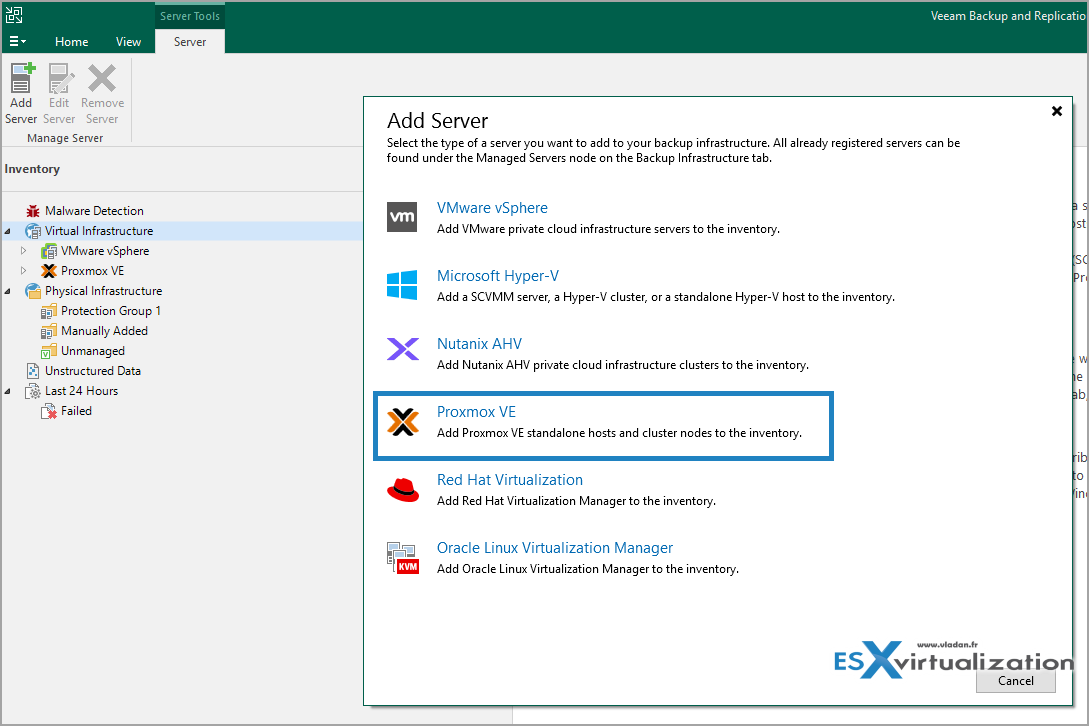Click the Proxmox VE tree icon
Viewport: 1089px width, 726px height.
(x=49, y=271)
